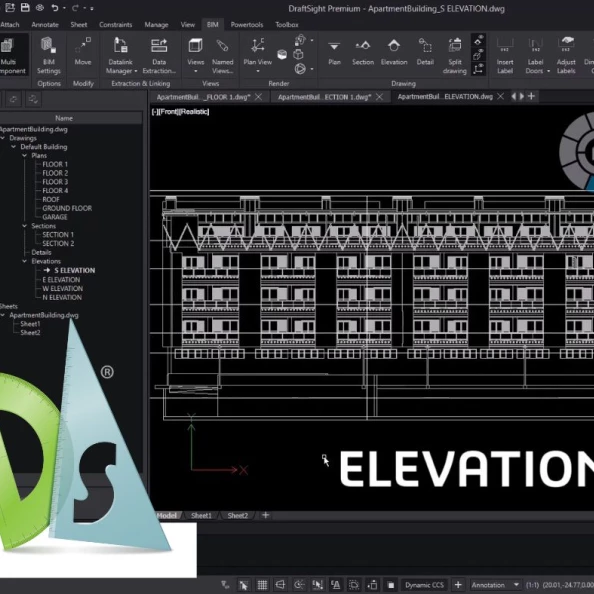Toggle Ortho mode in the status bar
The image size is (594, 594).
pyautogui.click(x=280, y=585)
